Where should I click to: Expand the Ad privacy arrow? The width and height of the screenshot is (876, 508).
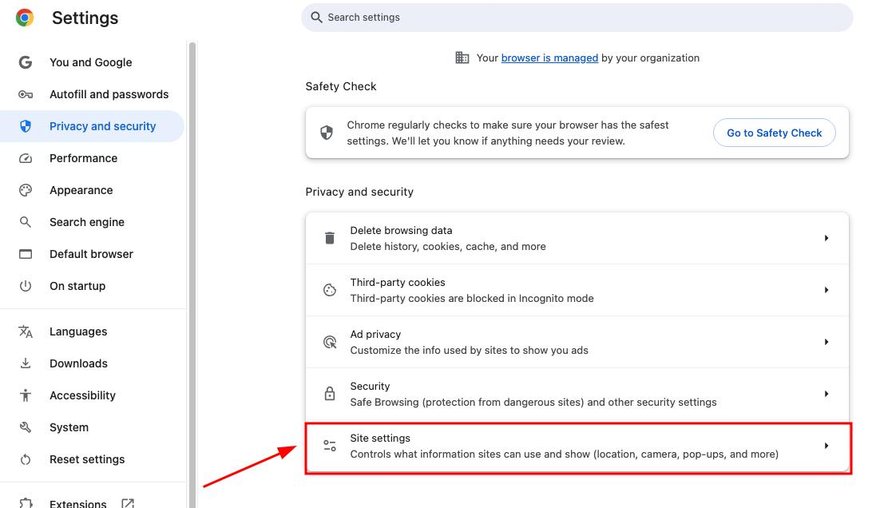(826, 341)
